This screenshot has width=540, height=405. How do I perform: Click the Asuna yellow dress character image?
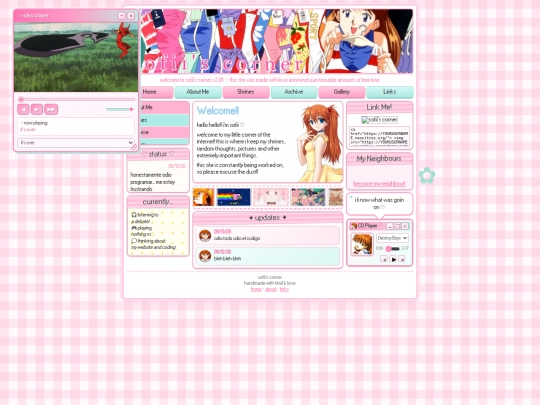(320, 143)
